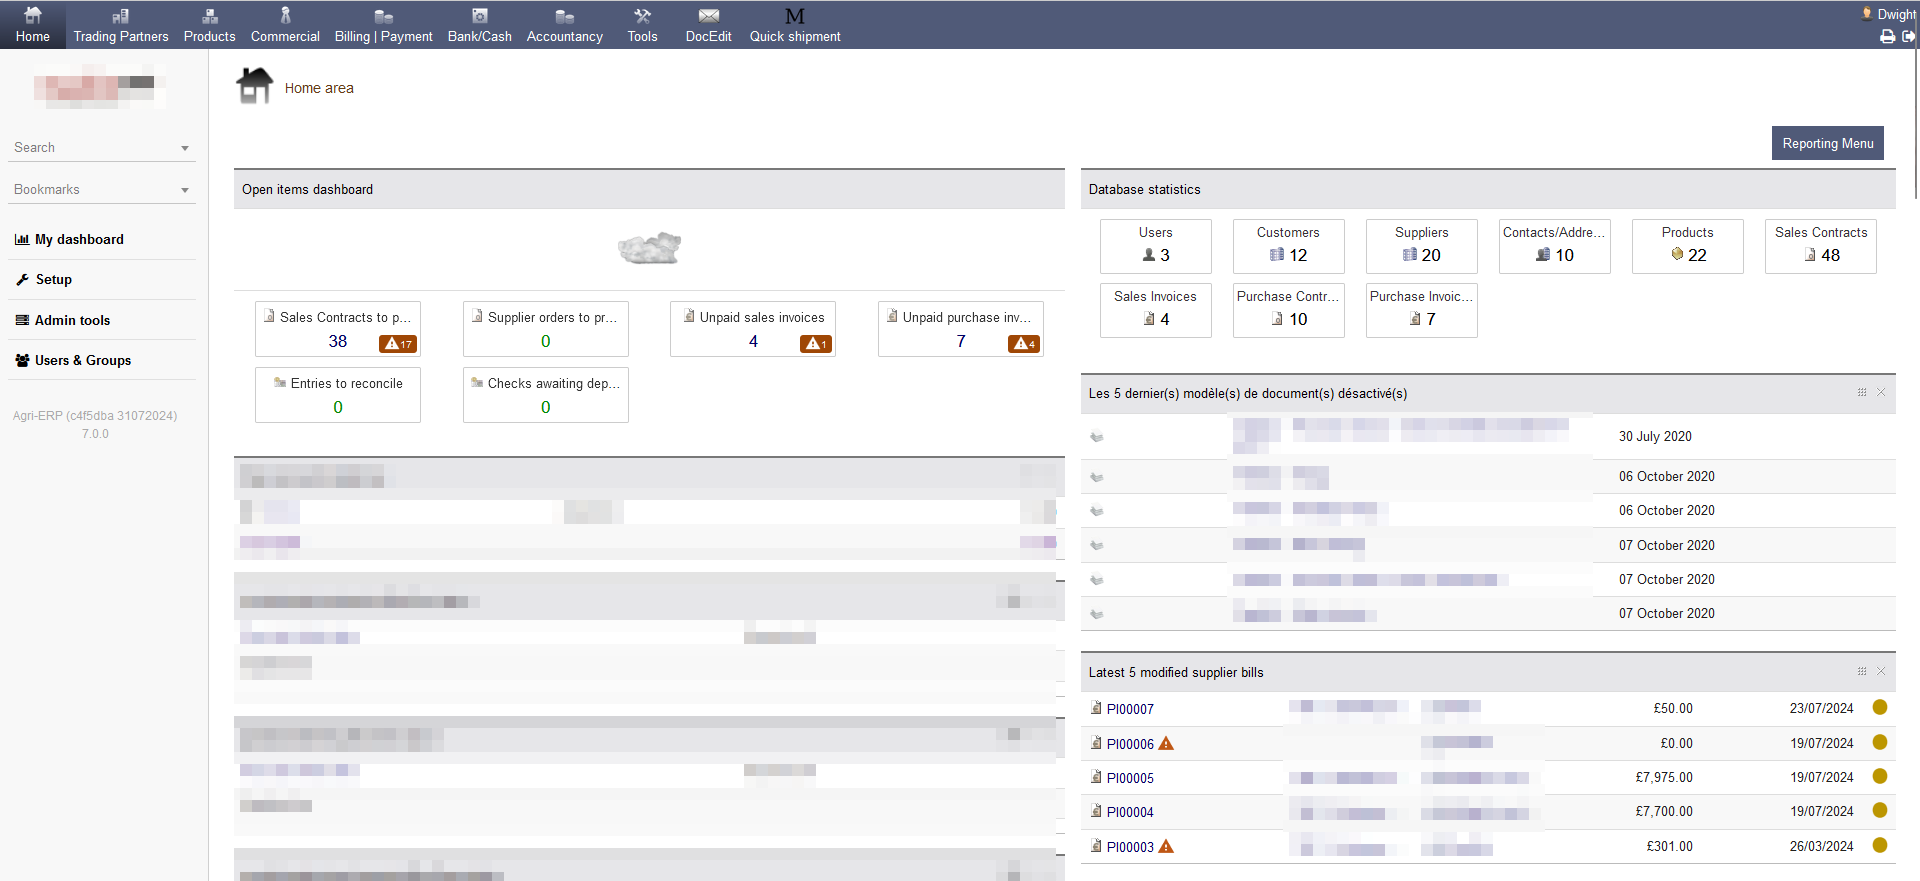This screenshot has height=881, width=1920.
Task: Open supplier bill PI00003
Action: coord(1130,847)
